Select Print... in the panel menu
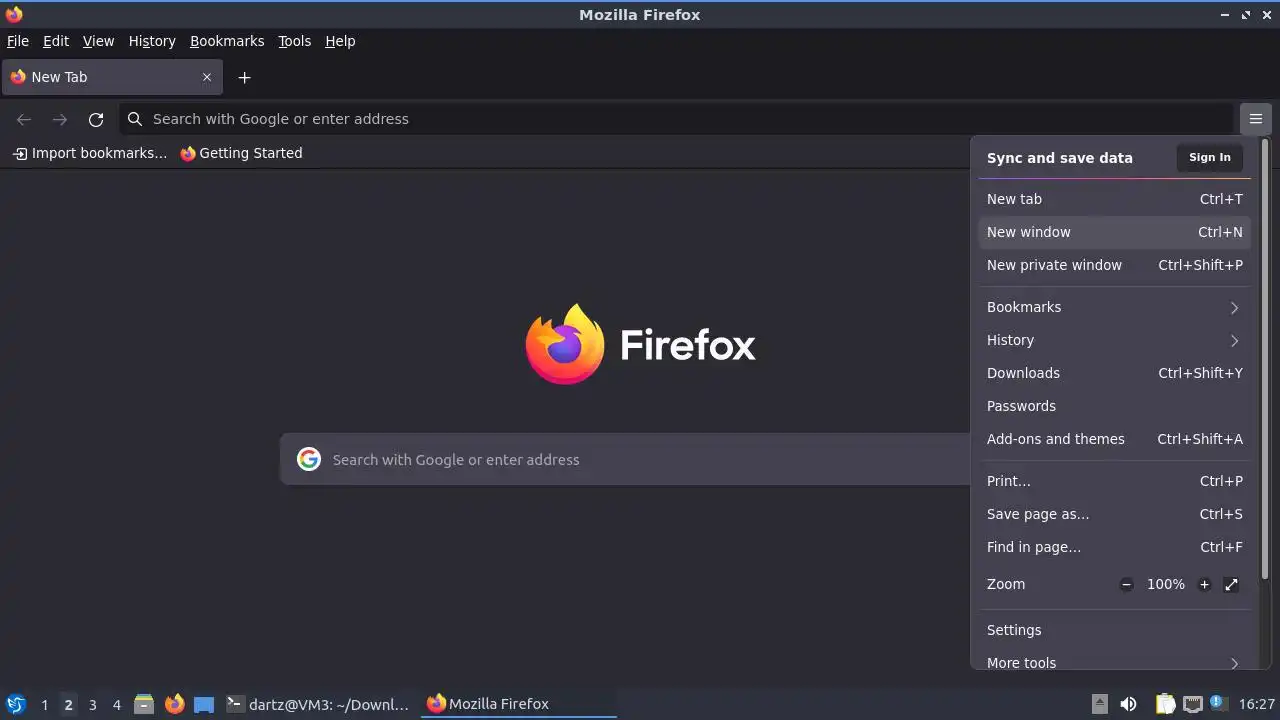 [1114, 481]
